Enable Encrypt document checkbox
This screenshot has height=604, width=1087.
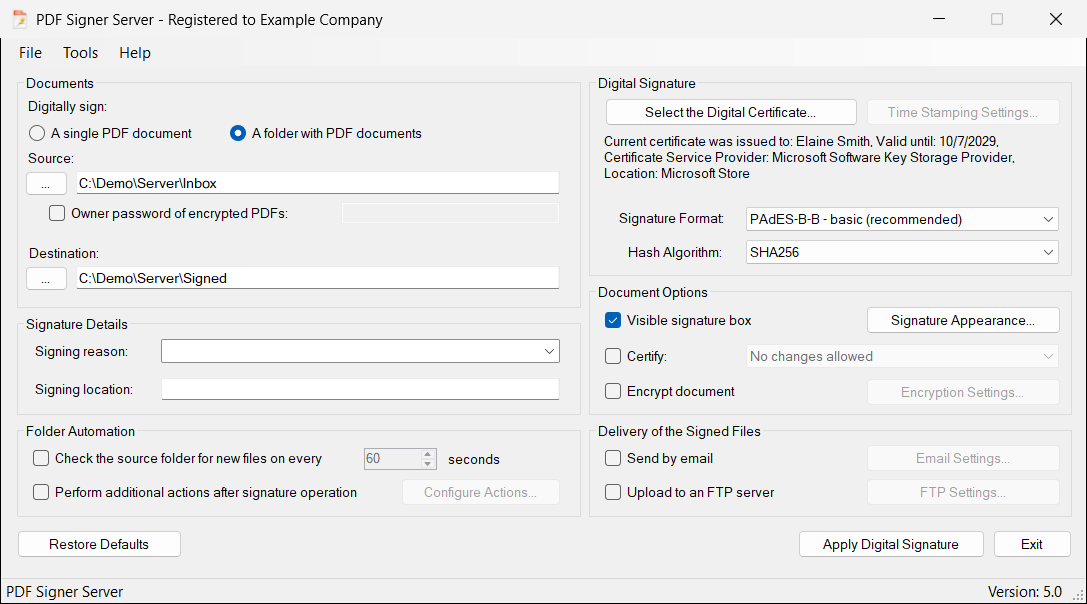coord(613,391)
